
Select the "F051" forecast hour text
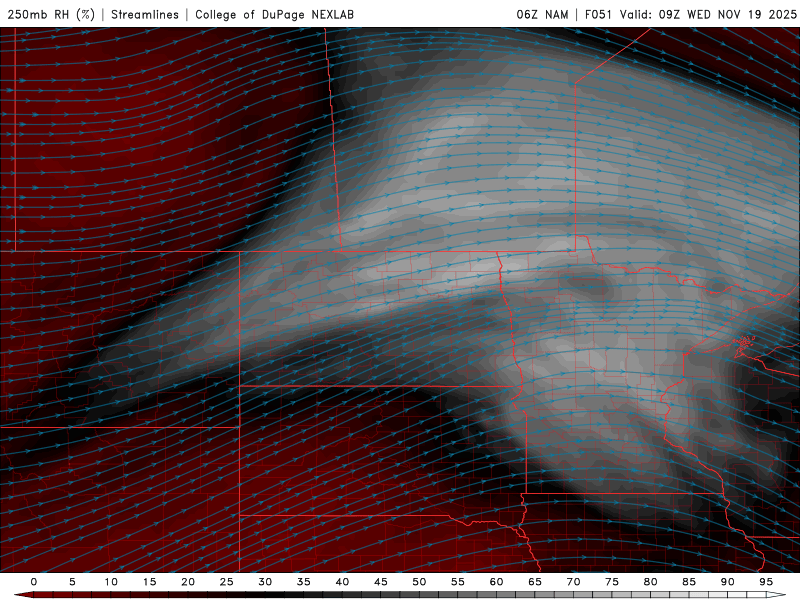tap(598, 14)
